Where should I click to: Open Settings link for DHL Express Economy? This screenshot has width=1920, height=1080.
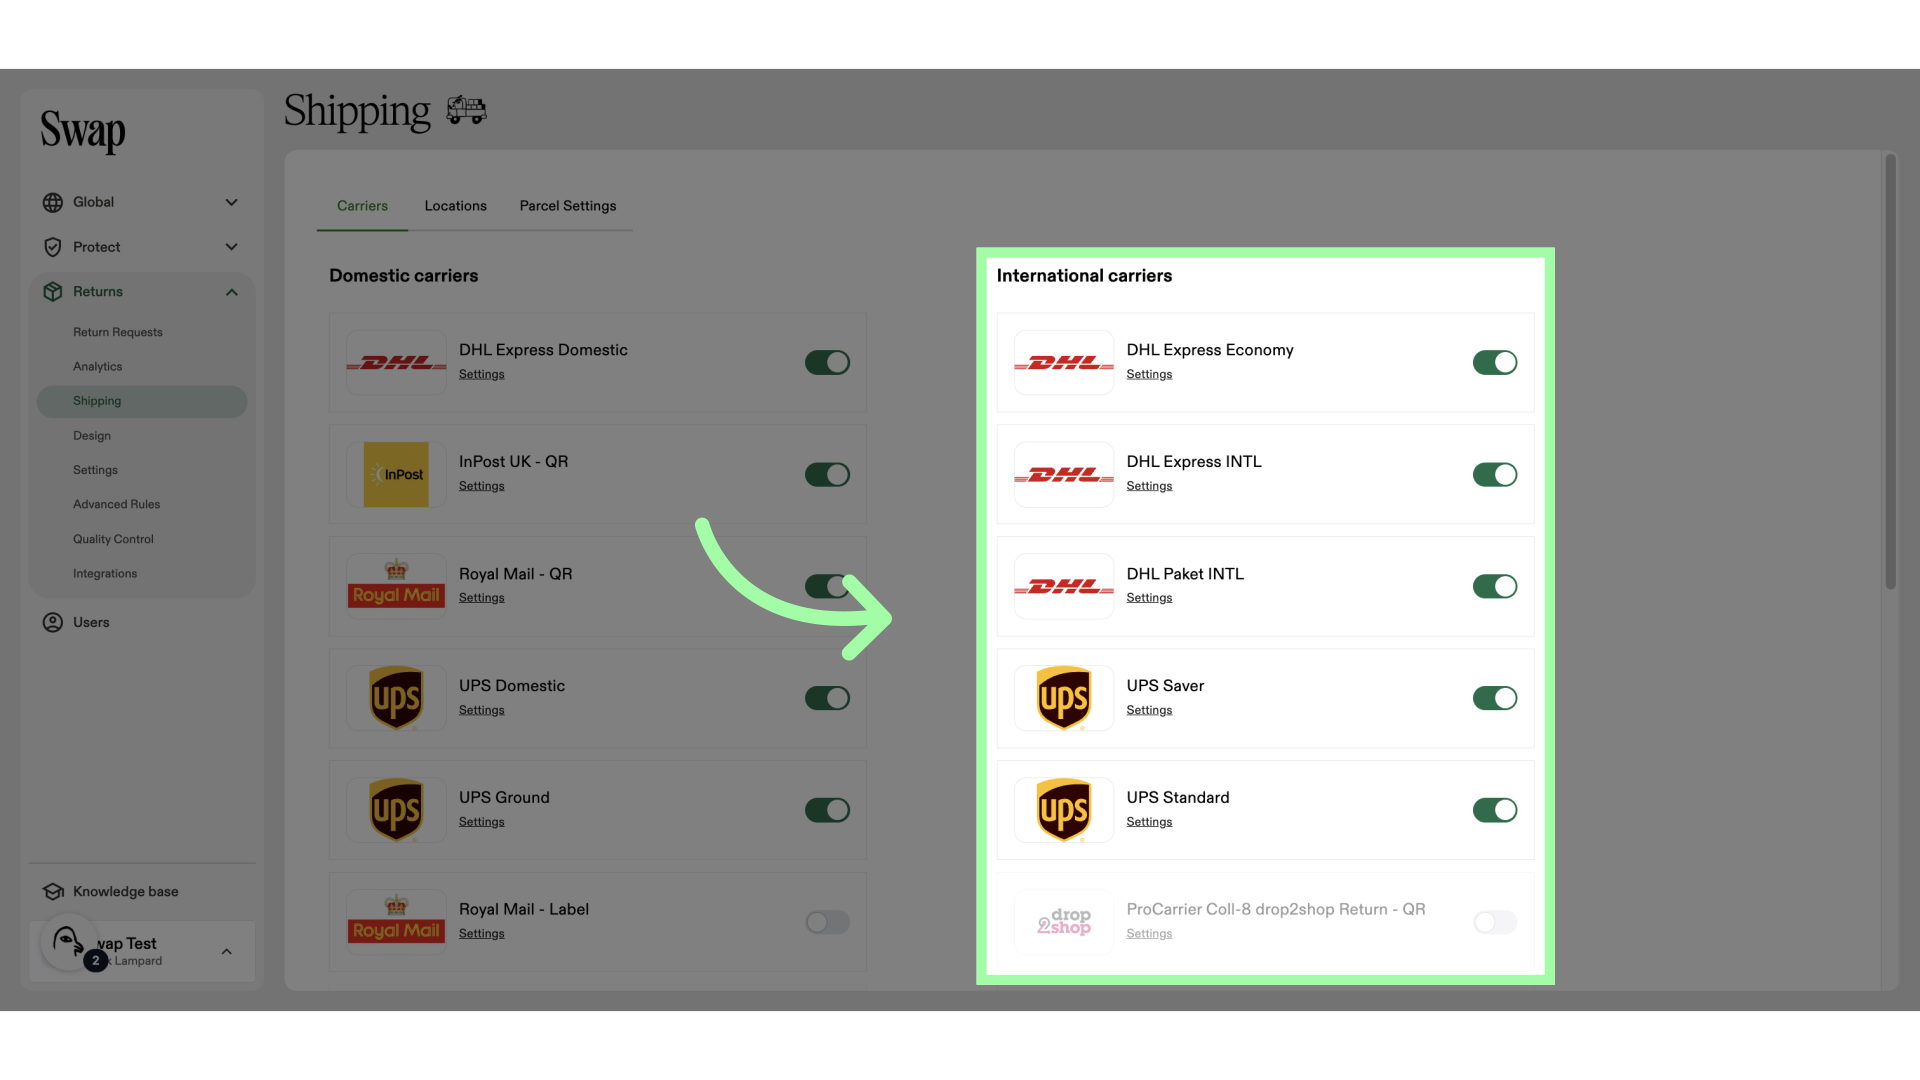1149,374
